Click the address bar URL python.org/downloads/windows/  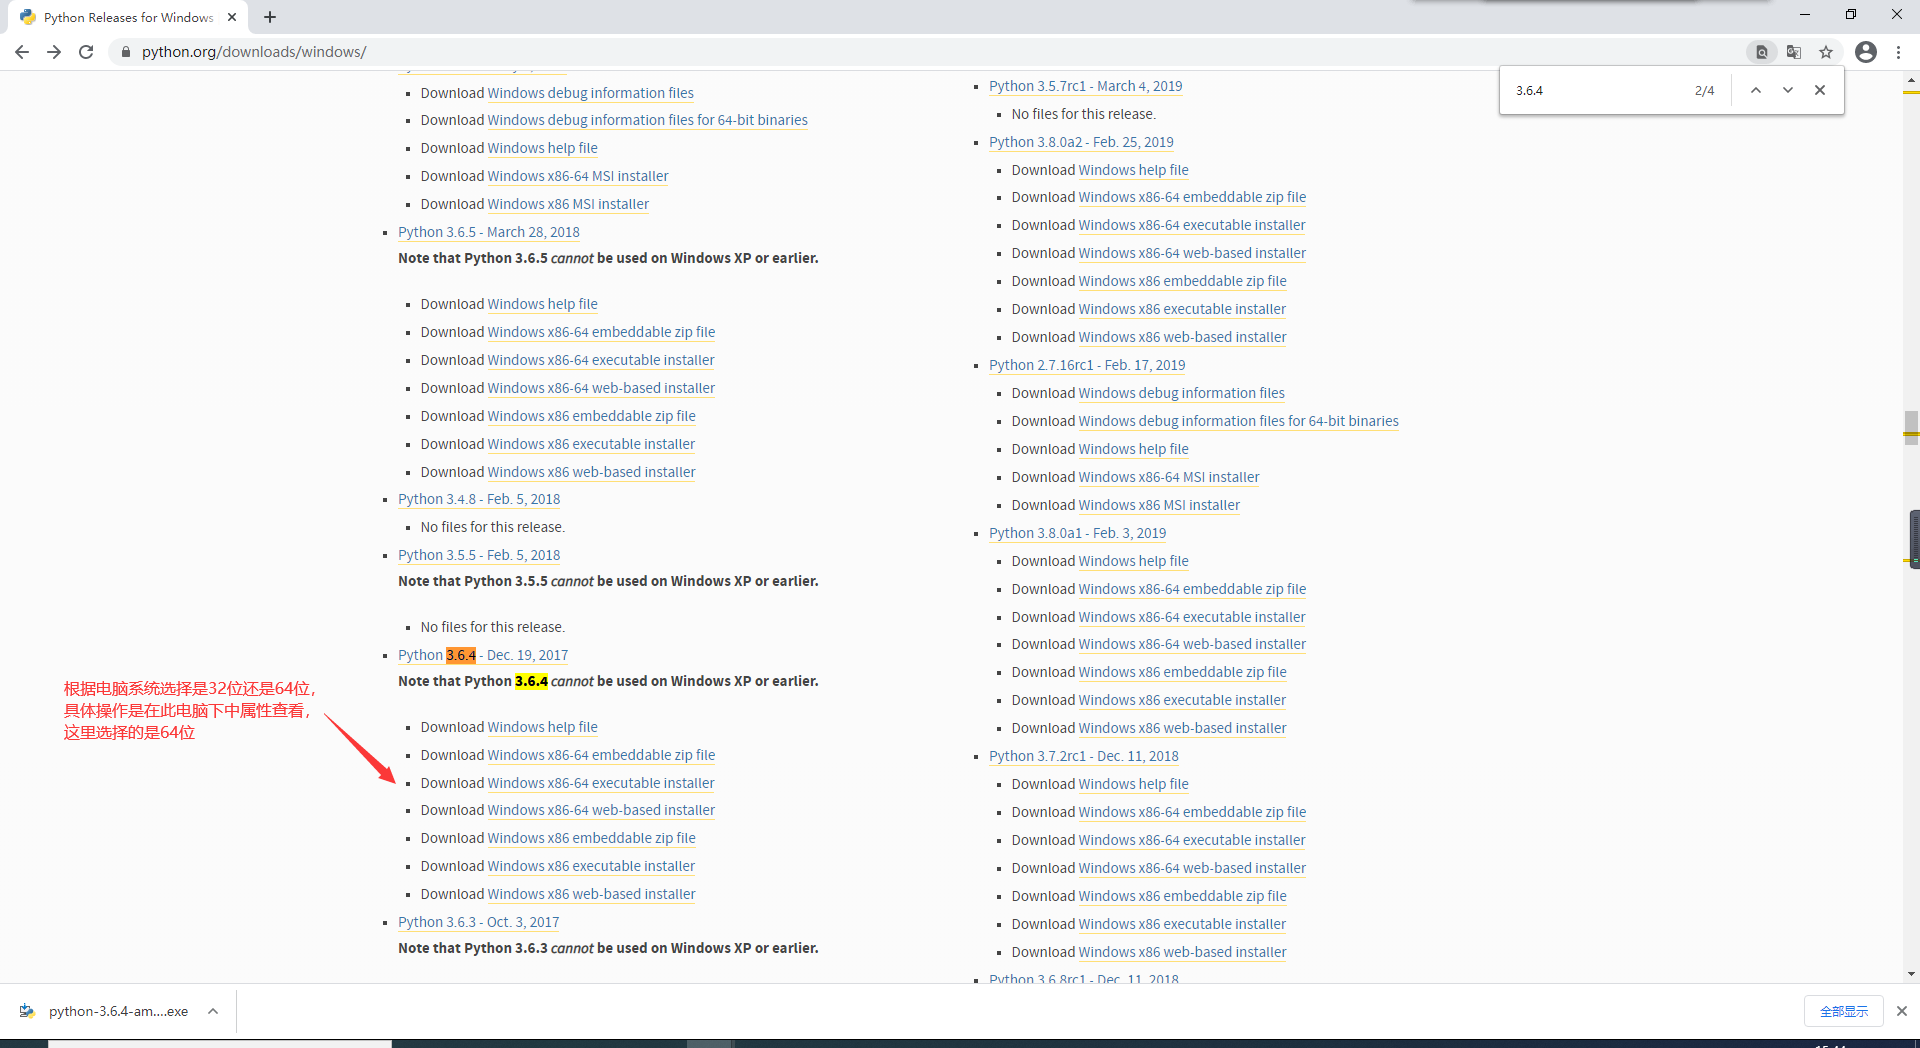254,52
